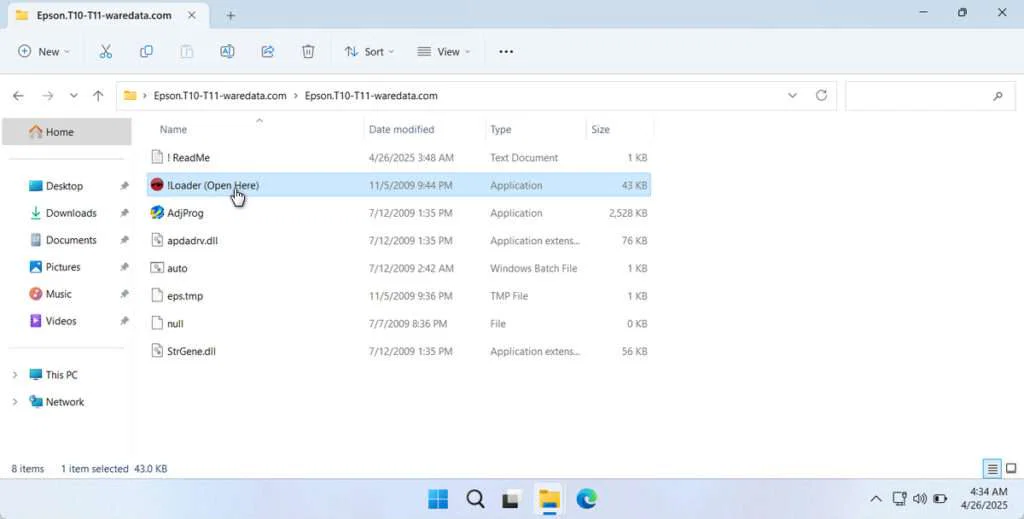Click the Delete trash icon
Image resolution: width=1024 pixels, height=519 pixels.
[x=308, y=52]
